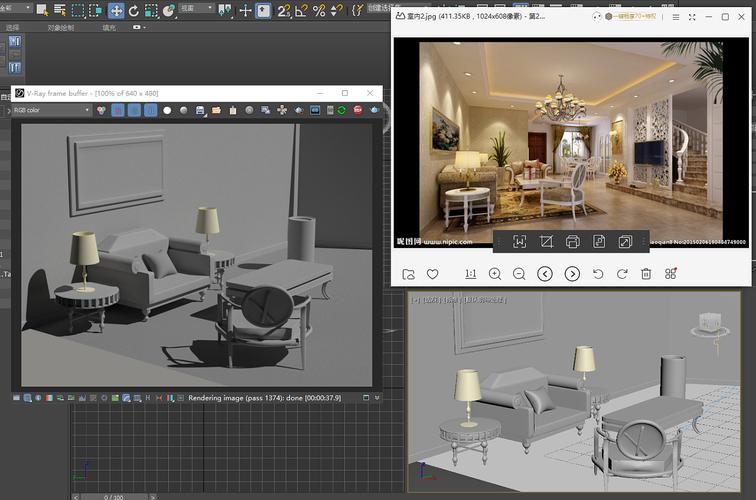
Task: Click the Select Object tool icon
Action: point(42,10)
